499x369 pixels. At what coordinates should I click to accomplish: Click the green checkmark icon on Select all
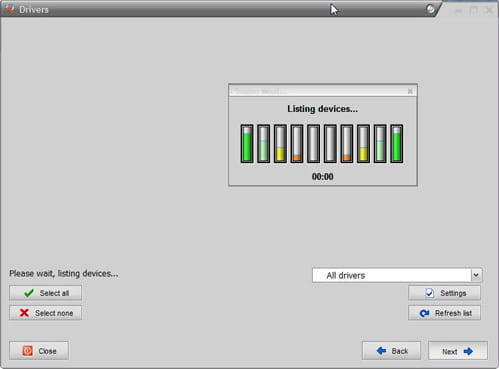[x=29, y=293]
